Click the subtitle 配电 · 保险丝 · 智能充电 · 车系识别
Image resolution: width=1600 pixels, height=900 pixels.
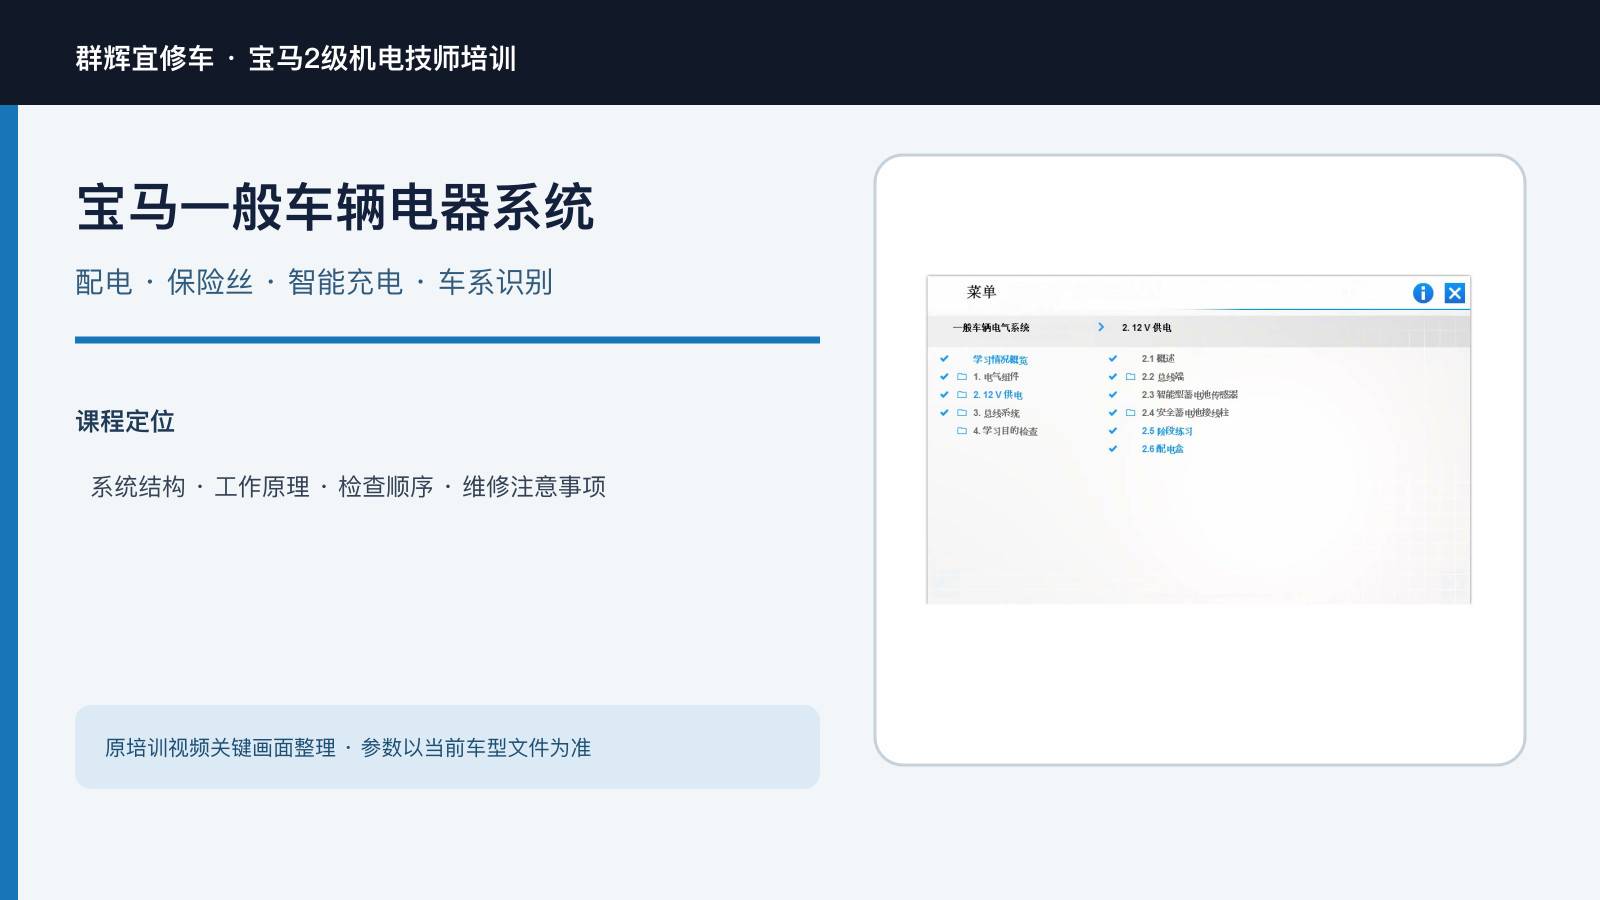314,282
